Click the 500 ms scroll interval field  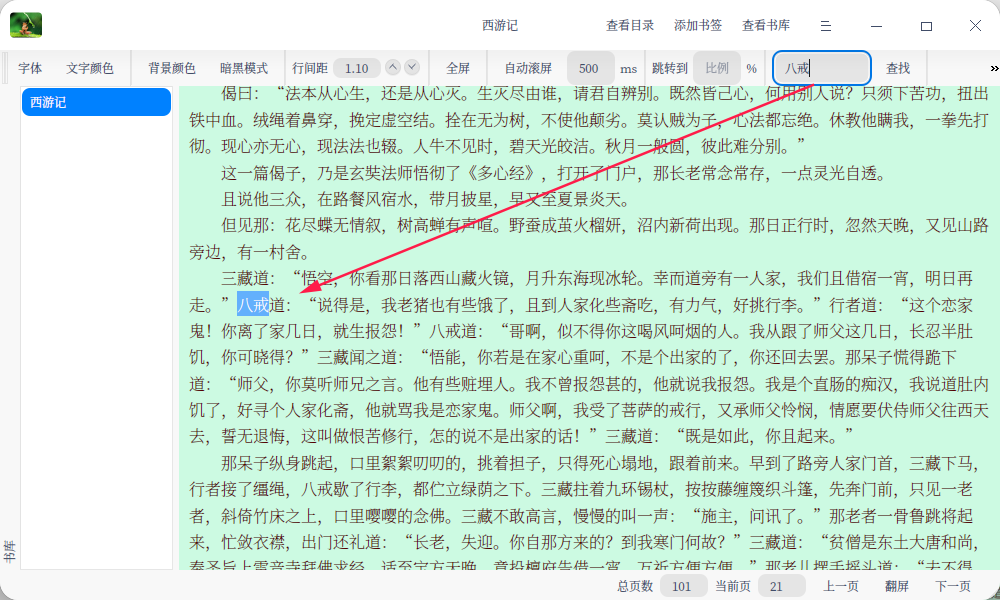point(590,68)
